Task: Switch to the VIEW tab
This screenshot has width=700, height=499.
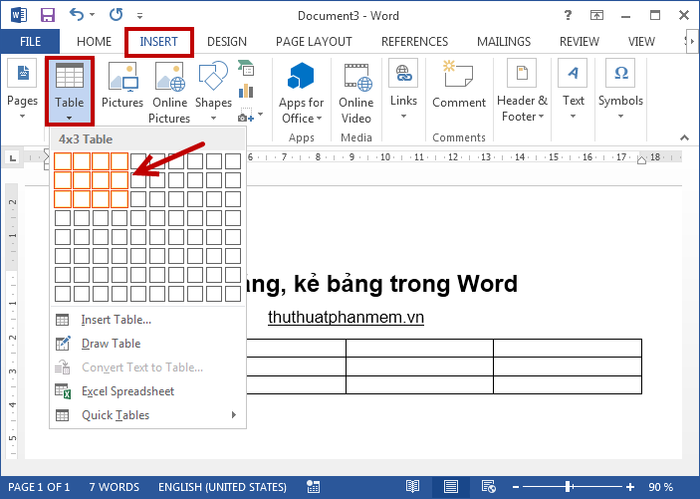Action: click(641, 42)
